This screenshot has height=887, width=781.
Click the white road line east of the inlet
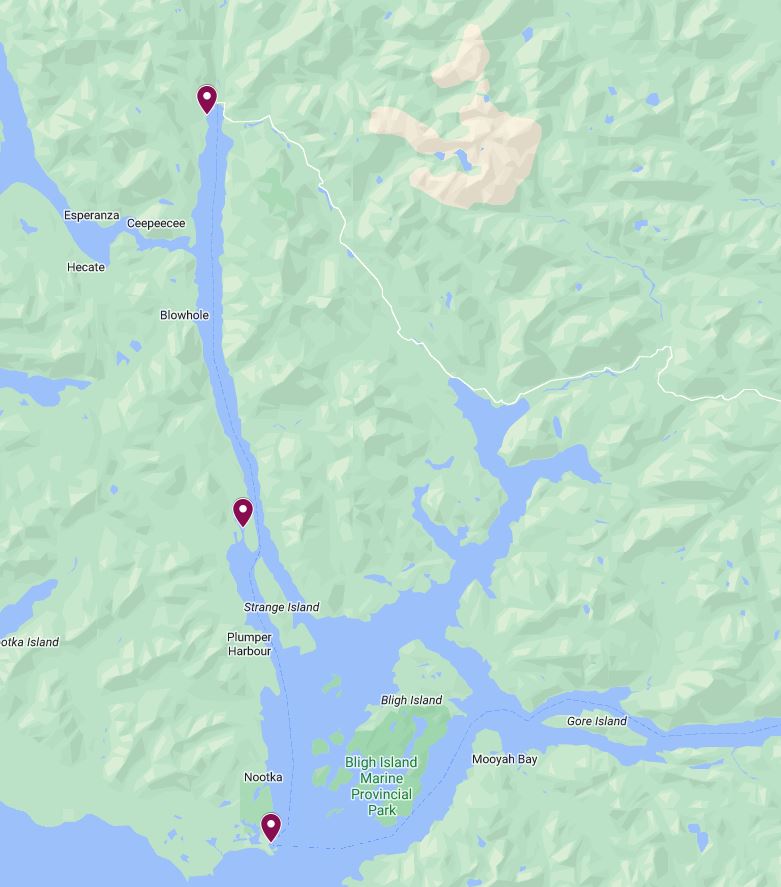point(368,272)
